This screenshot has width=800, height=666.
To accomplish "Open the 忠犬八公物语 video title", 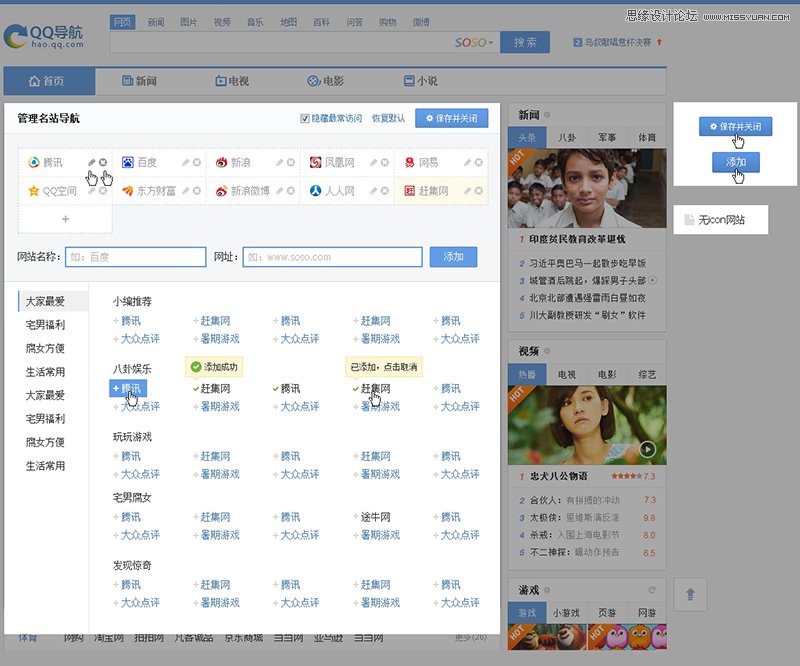I will tap(559, 476).
